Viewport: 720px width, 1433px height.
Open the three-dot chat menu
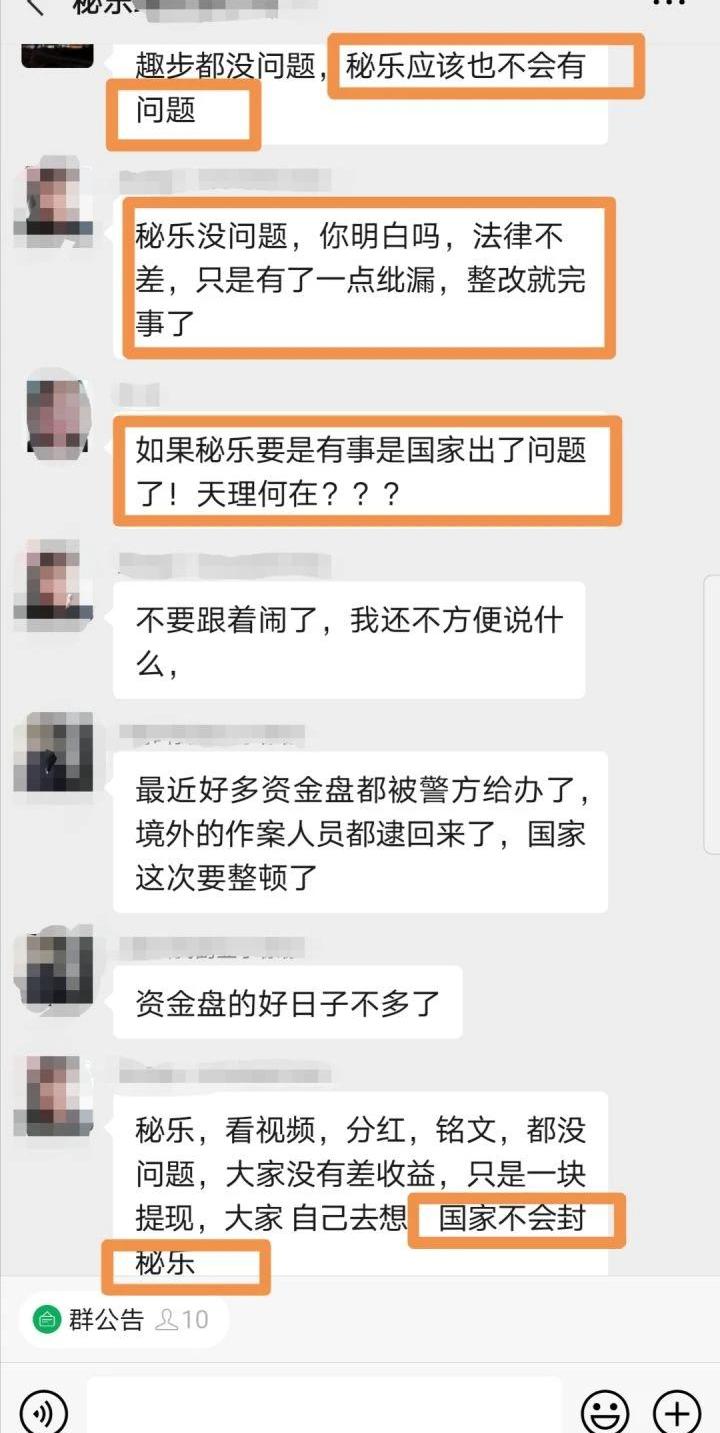coord(668,3)
